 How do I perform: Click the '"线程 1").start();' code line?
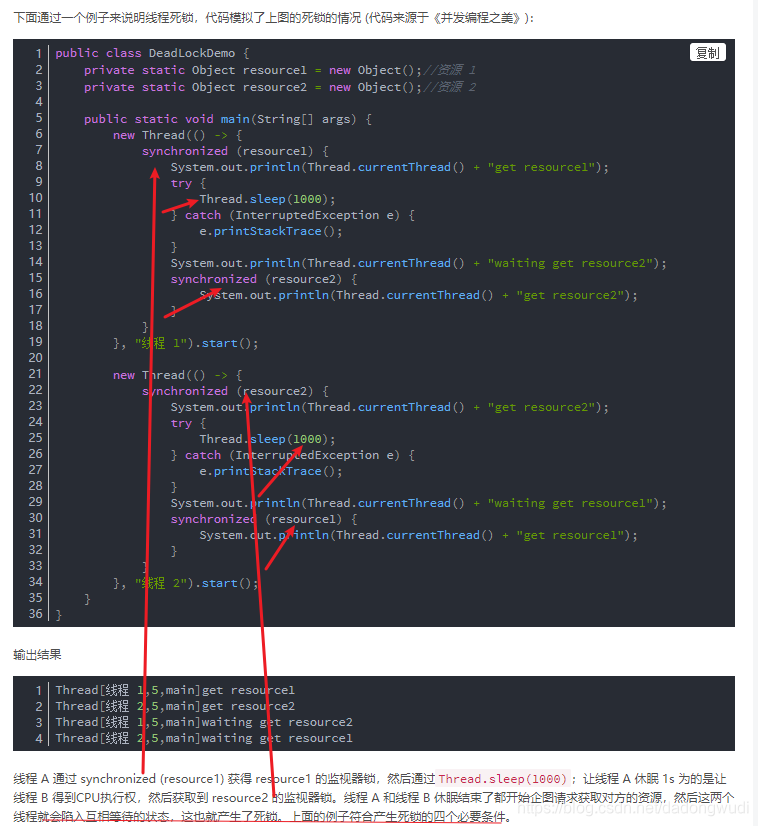click(x=186, y=343)
